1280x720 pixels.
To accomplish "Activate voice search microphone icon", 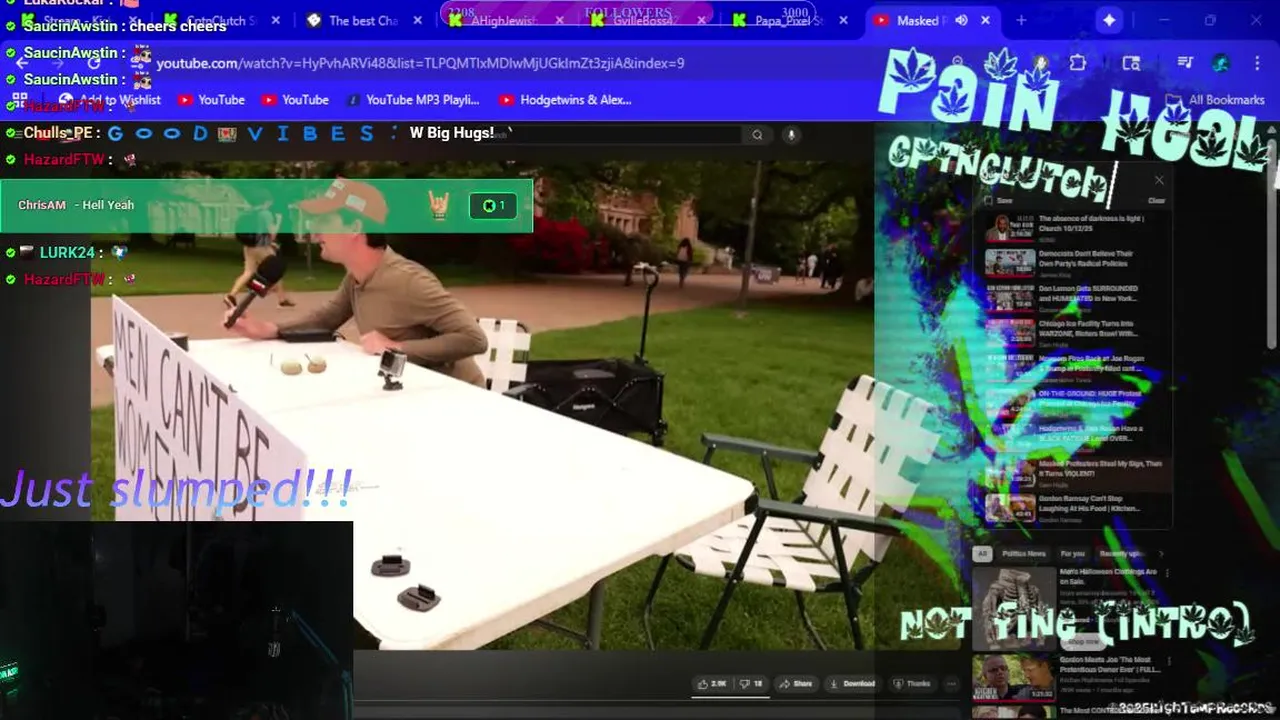I will click(790, 135).
